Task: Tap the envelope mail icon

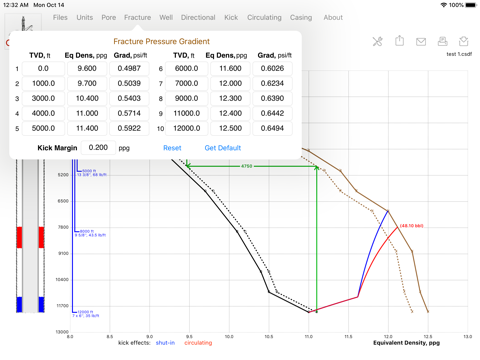Action: 421,42
